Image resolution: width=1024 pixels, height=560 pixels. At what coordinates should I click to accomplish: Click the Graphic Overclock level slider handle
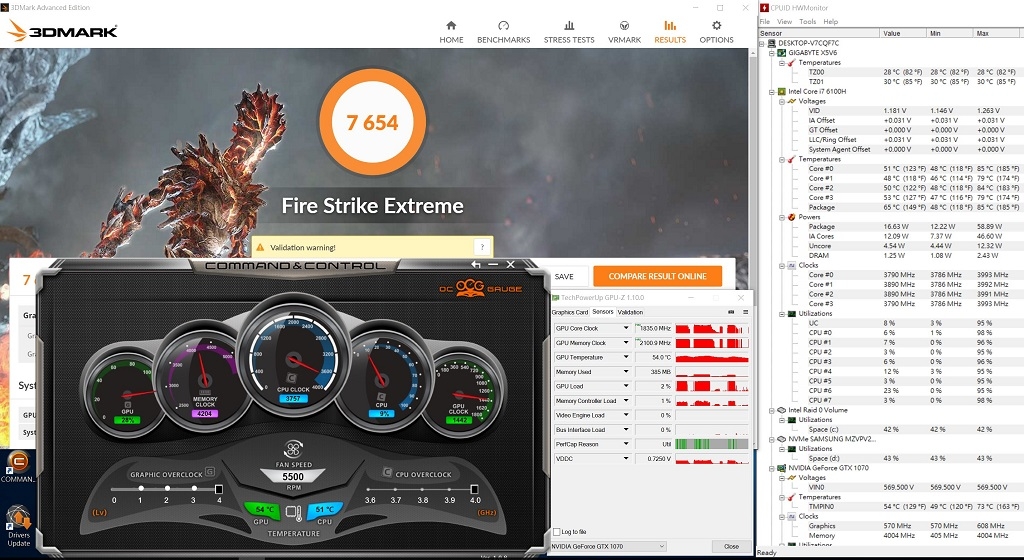(x=219, y=489)
